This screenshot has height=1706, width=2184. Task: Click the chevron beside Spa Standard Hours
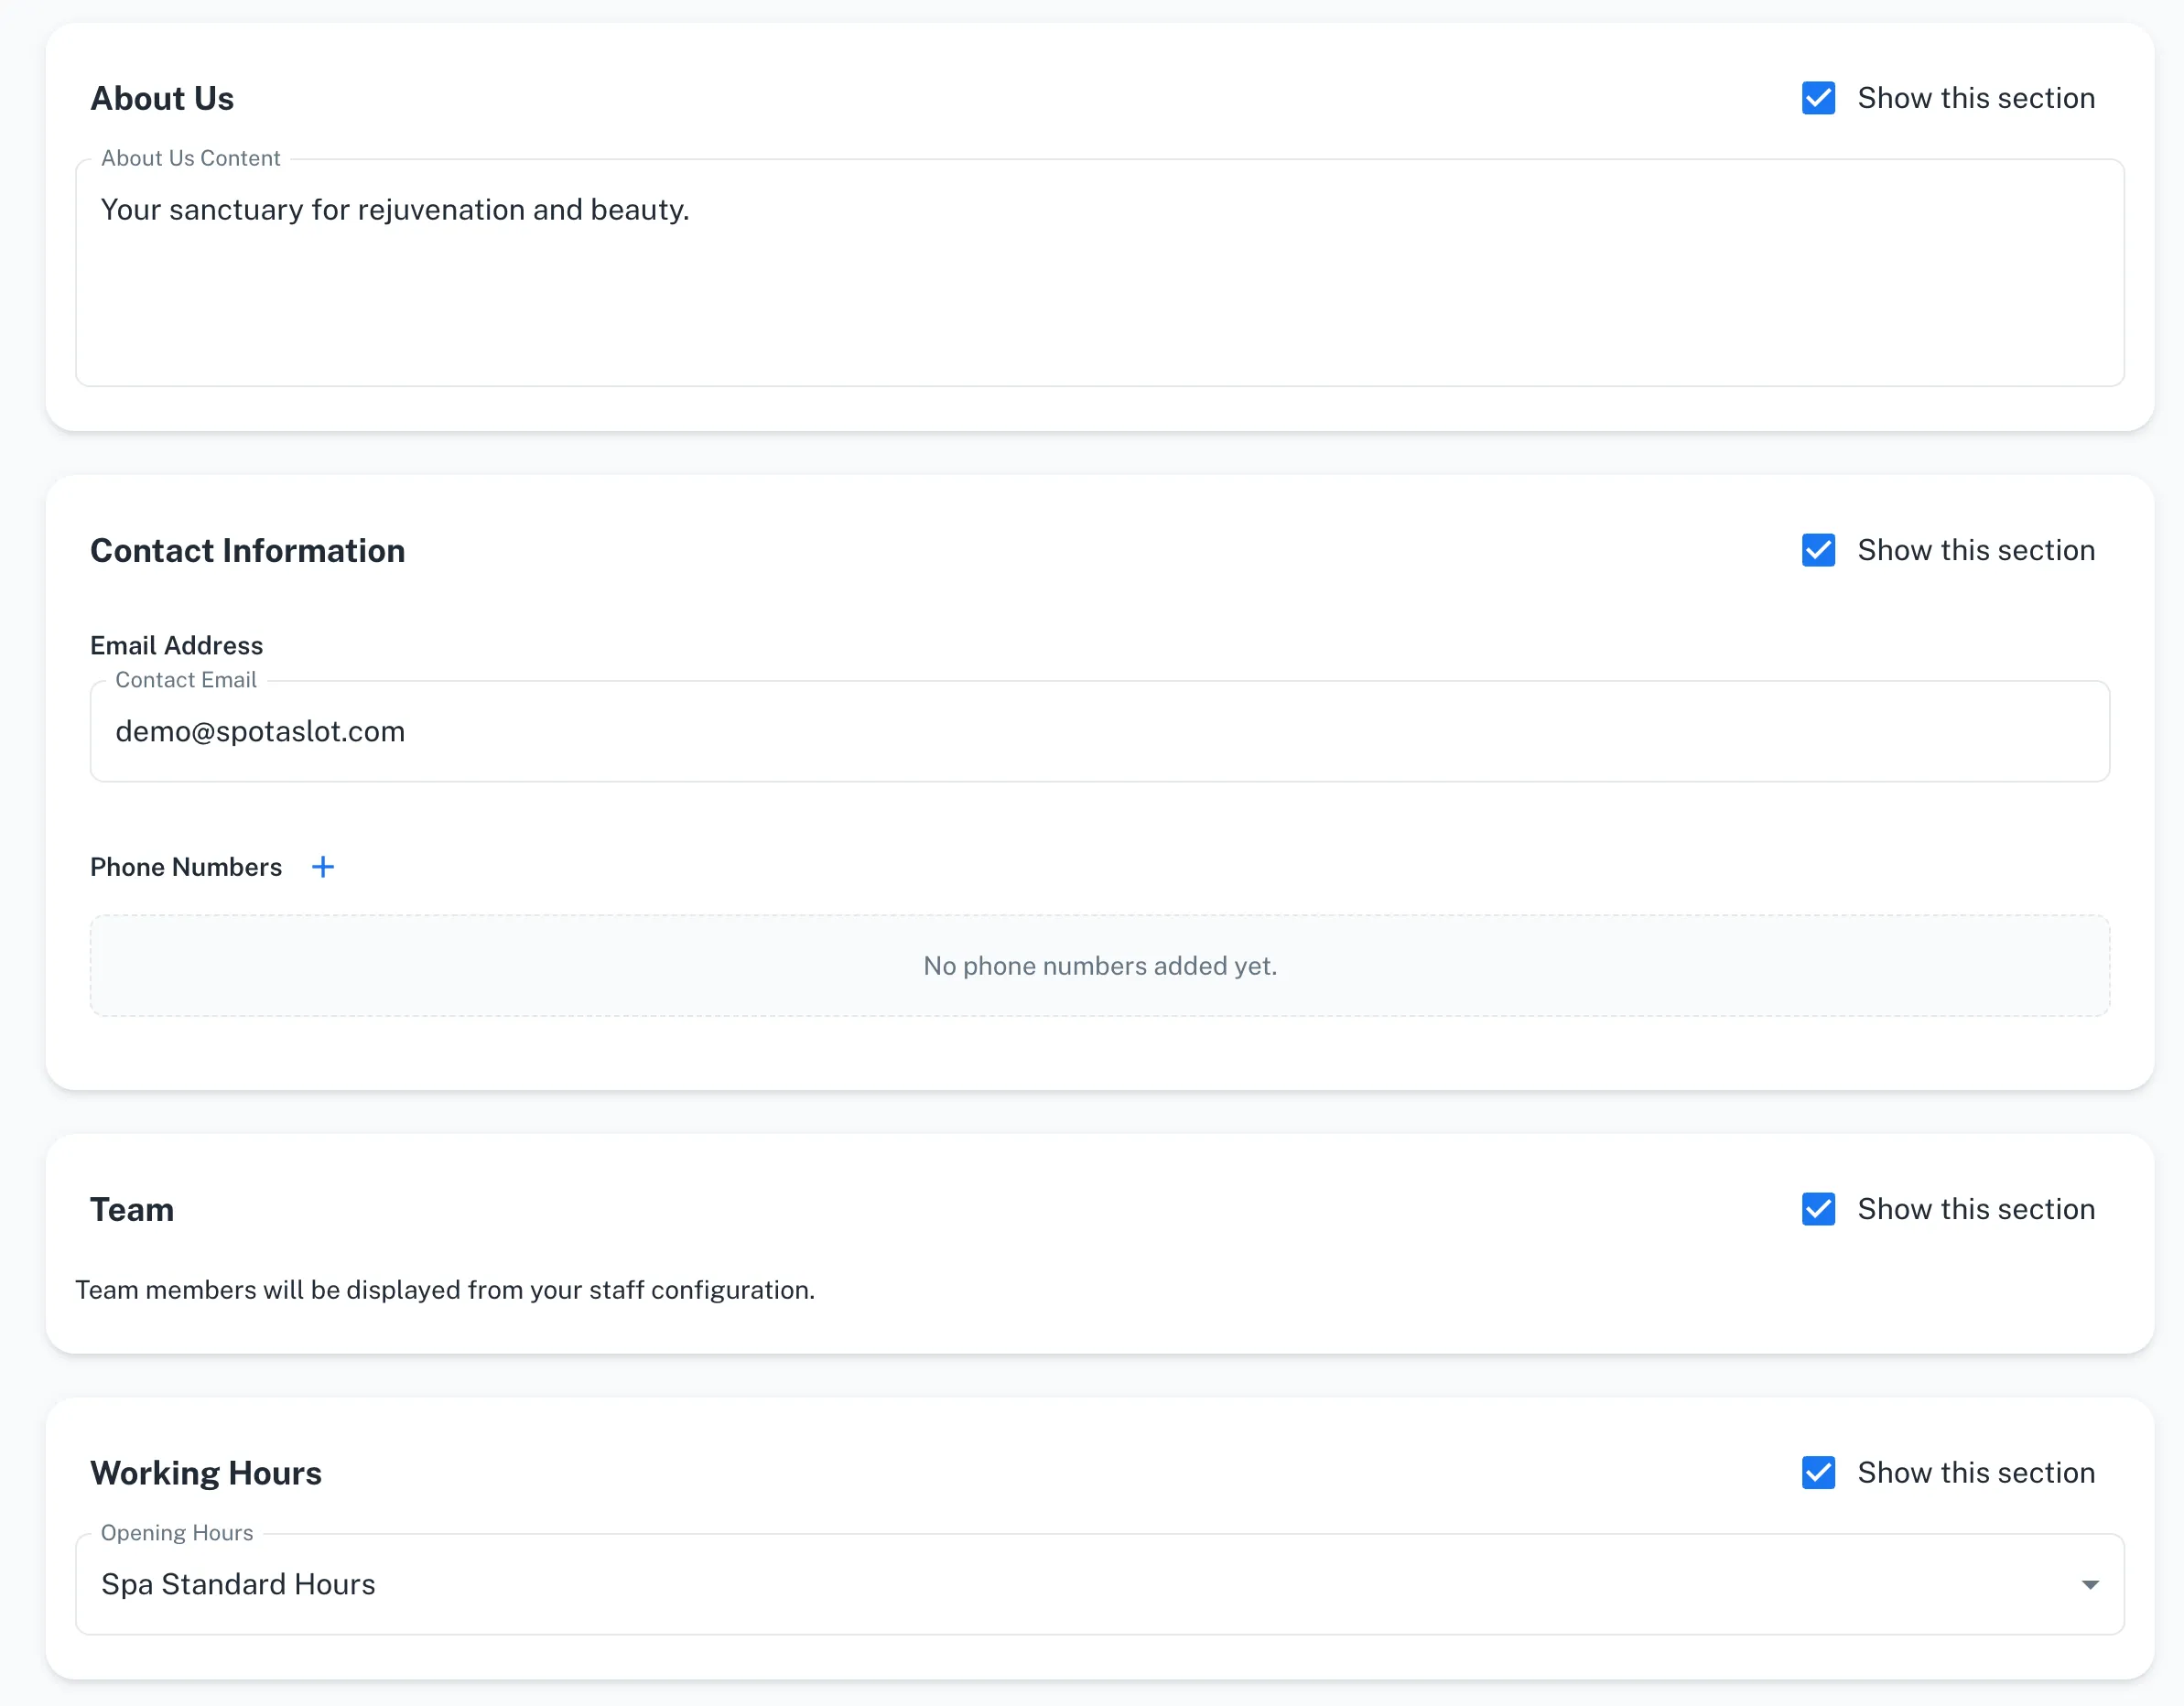pyautogui.click(x=2090, y=1583)
